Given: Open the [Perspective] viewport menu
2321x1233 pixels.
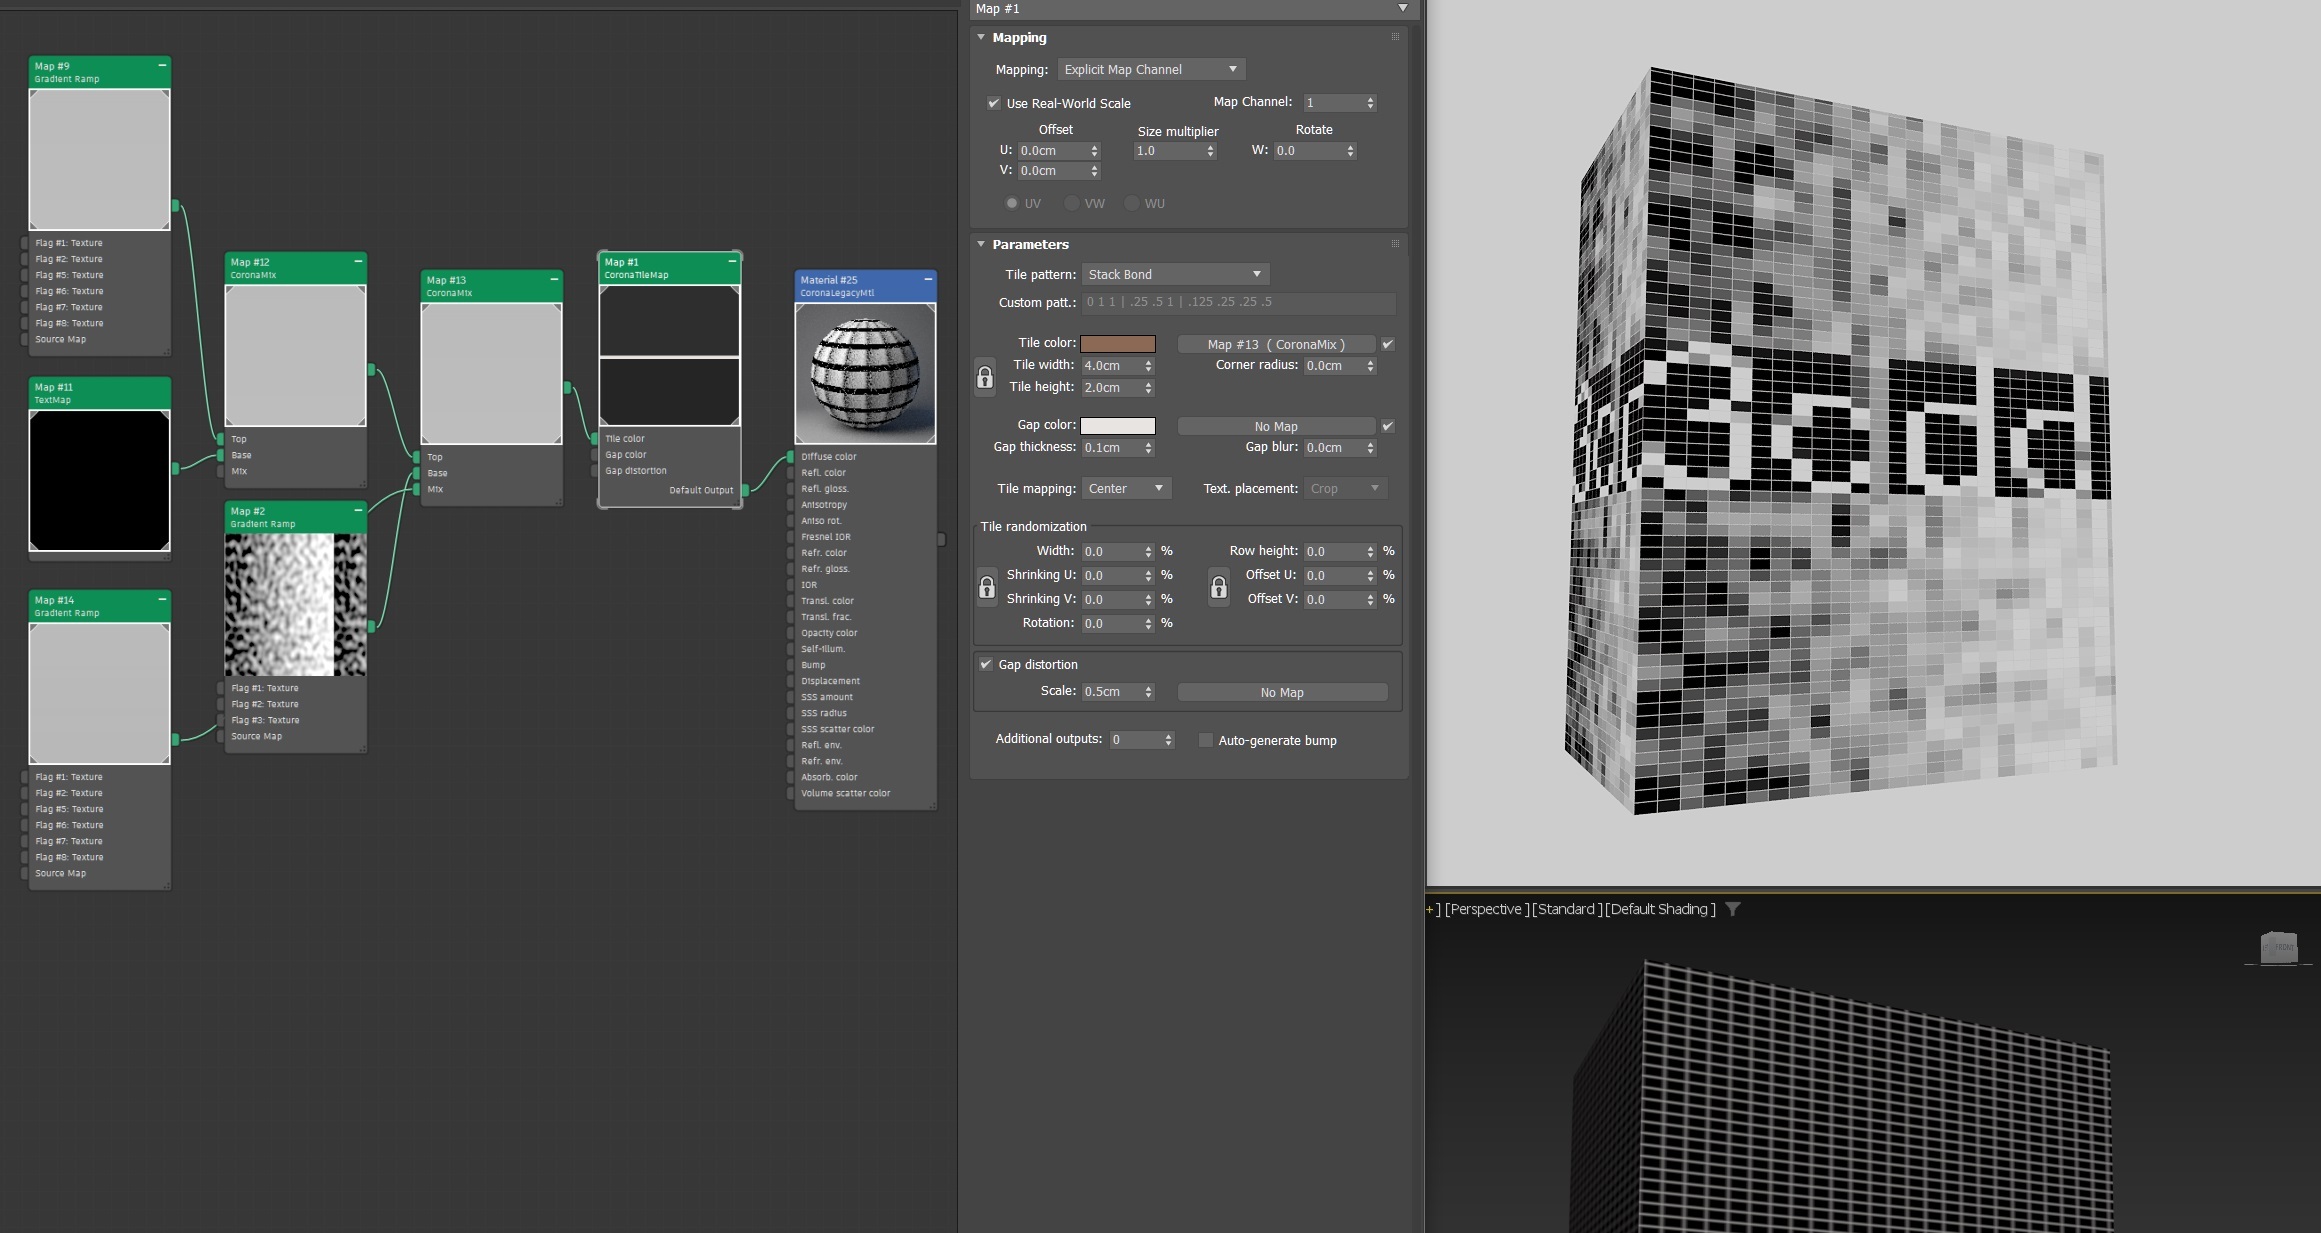Looking at the screenshot, I should pyautogui.click(x=1485, y=909).
